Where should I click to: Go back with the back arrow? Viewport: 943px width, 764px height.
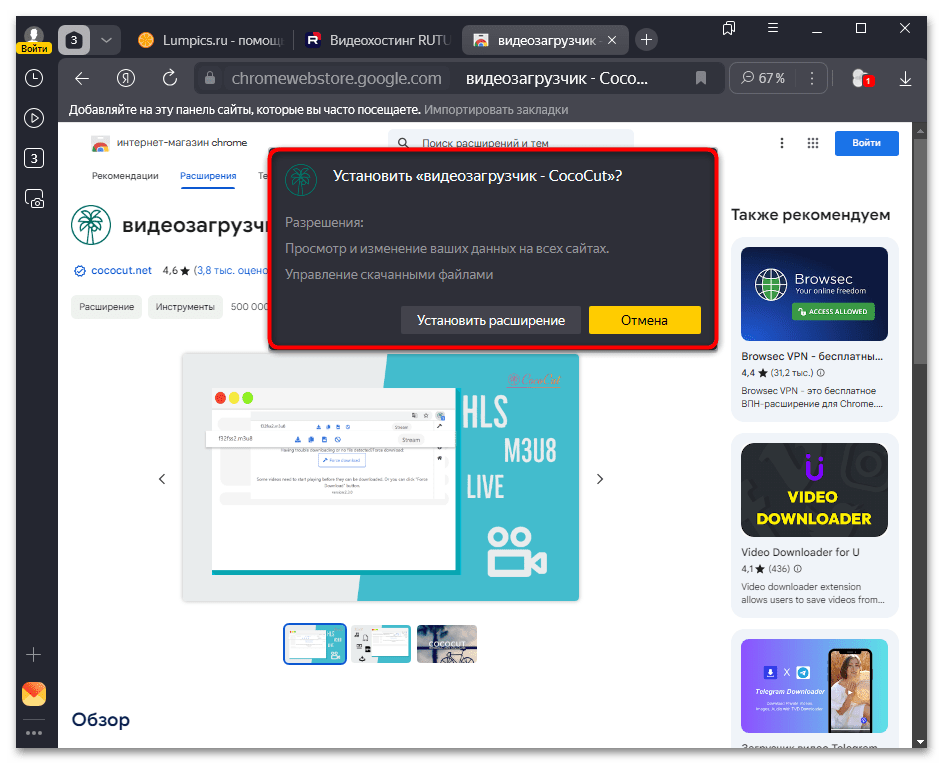point(82,78)
